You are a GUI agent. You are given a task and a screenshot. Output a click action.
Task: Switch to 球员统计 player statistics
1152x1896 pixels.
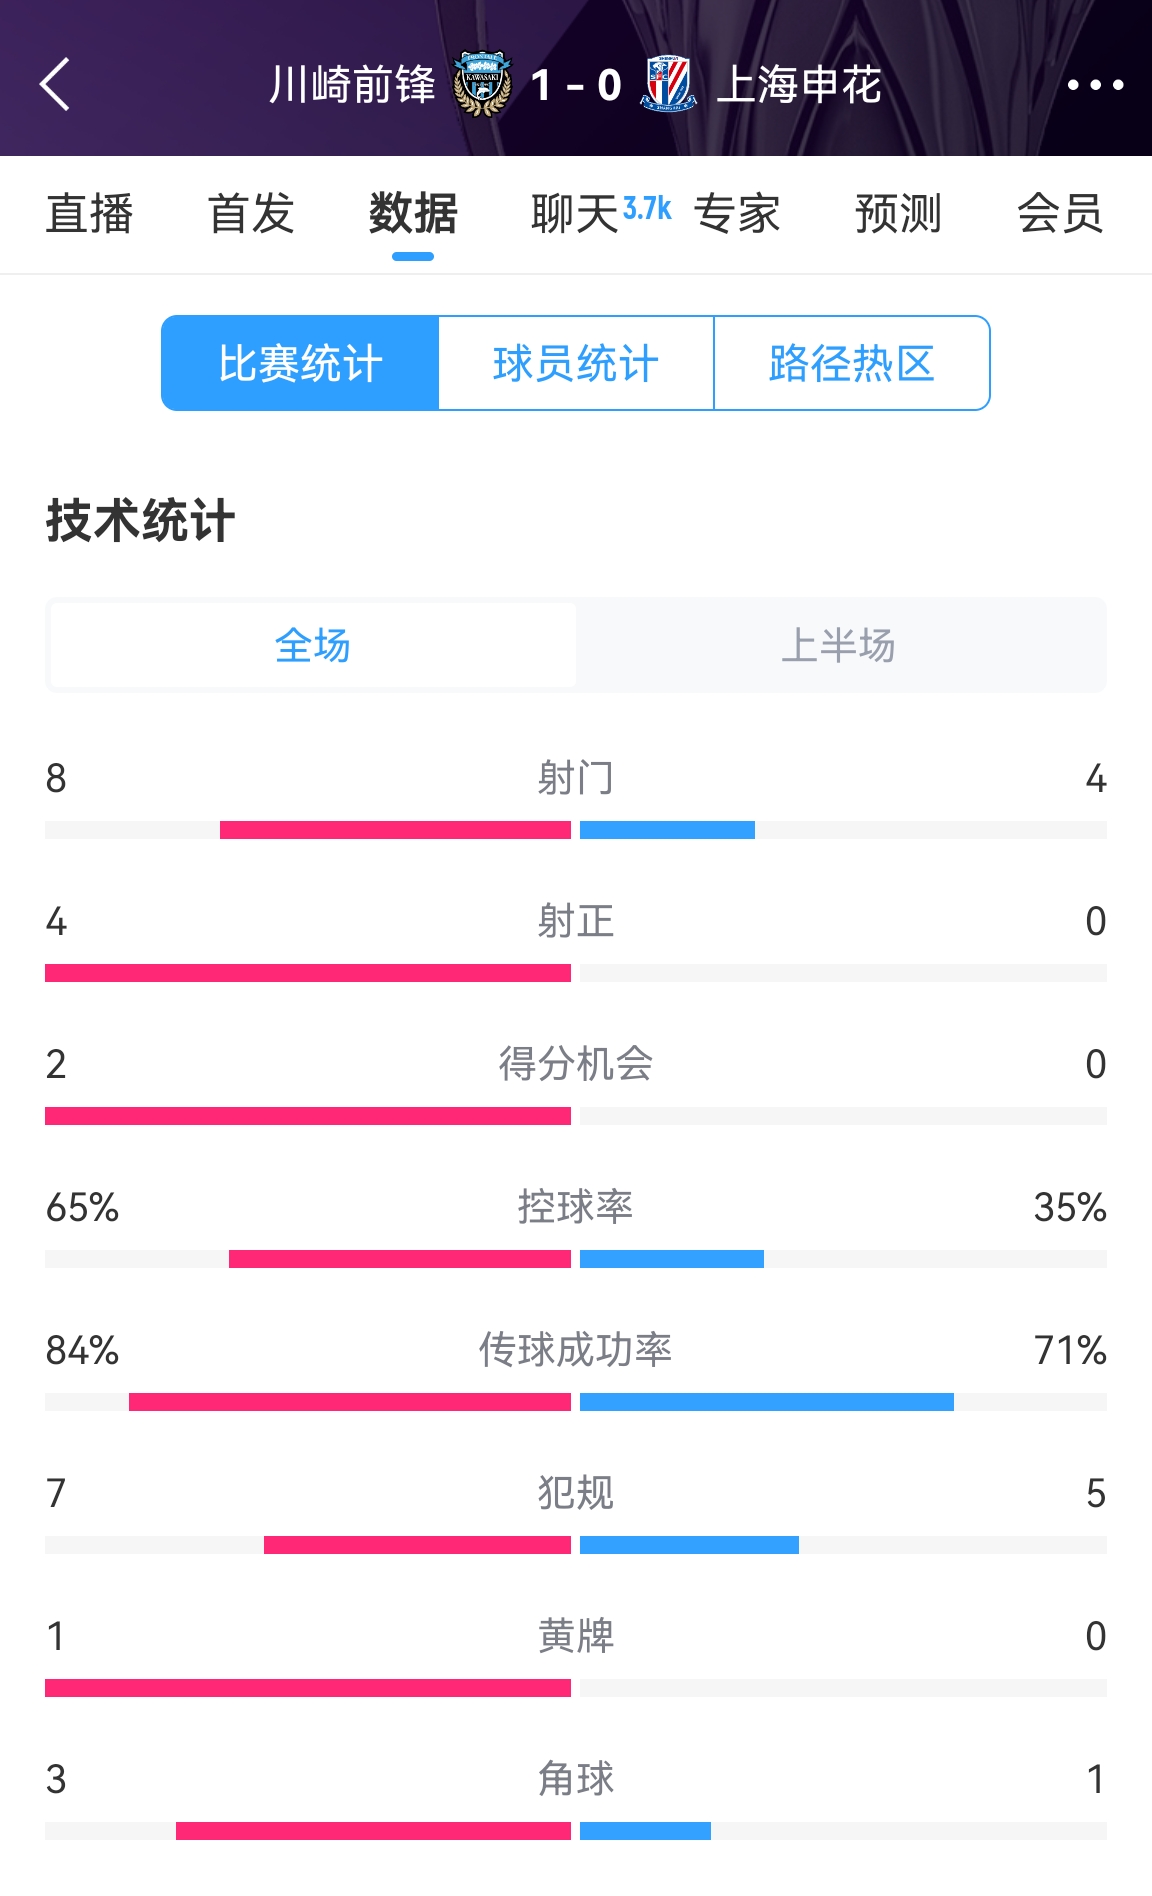577,364
